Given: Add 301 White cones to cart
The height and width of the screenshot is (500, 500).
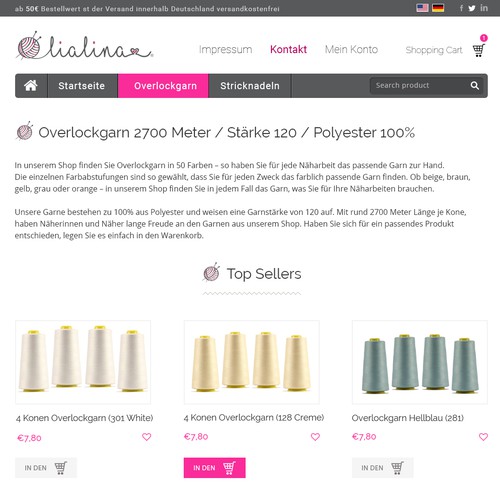Looking at the screenshot, I should (x=46, y=468).
